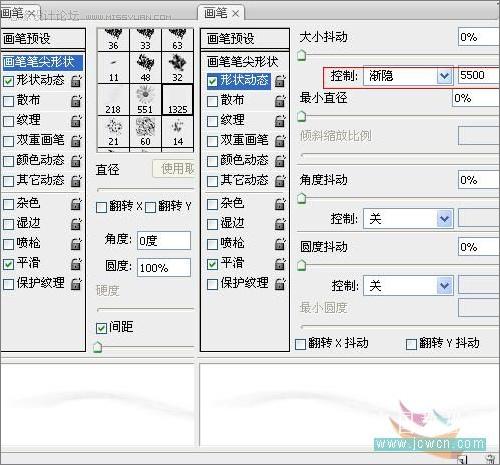Viewport: 500px width, 465px height.
Task: Click the 圆度 100% input field
Action: tap(164, 268)
